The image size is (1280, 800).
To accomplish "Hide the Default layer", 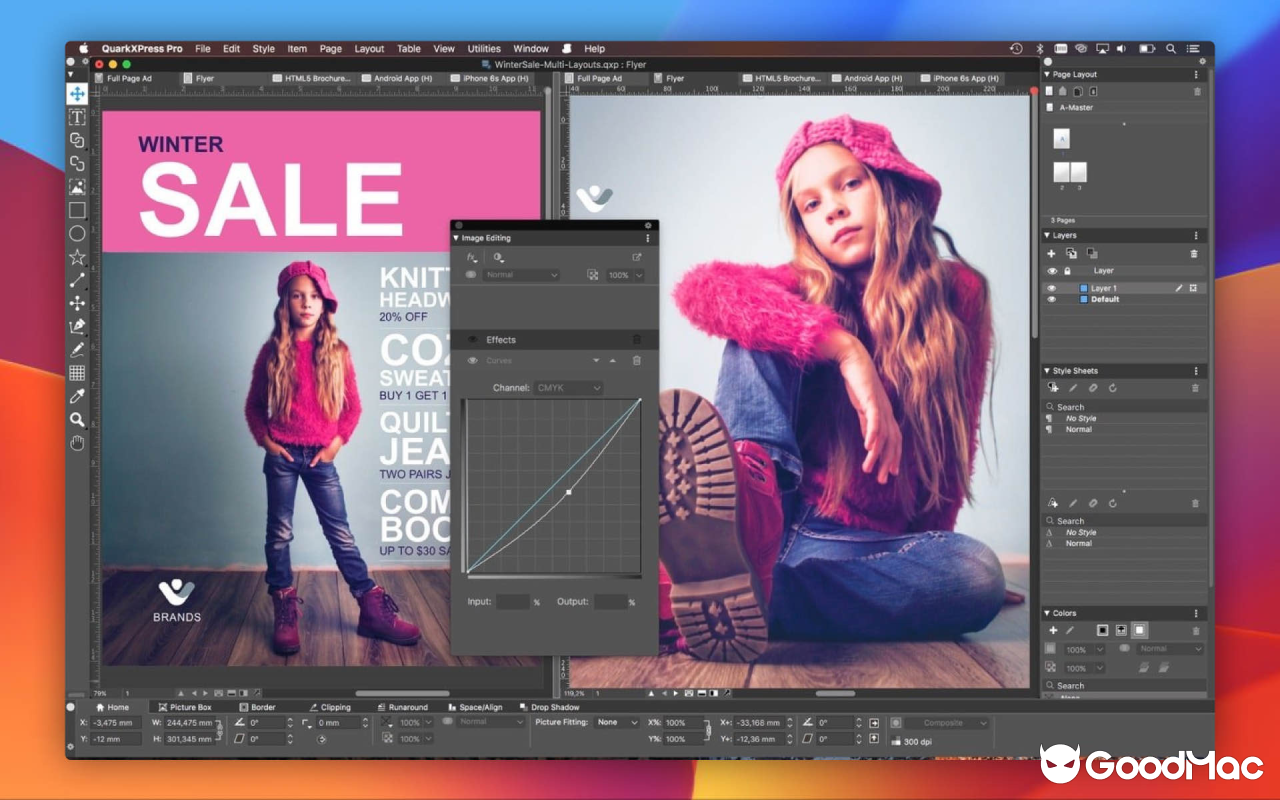I will click(x=1050, y=299).
